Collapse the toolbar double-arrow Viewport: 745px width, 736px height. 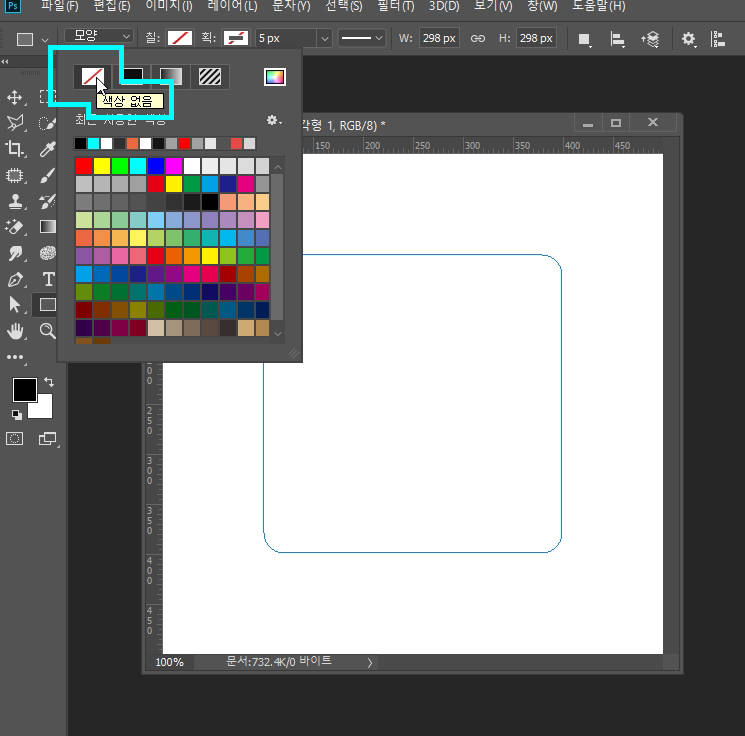(5, 61)
